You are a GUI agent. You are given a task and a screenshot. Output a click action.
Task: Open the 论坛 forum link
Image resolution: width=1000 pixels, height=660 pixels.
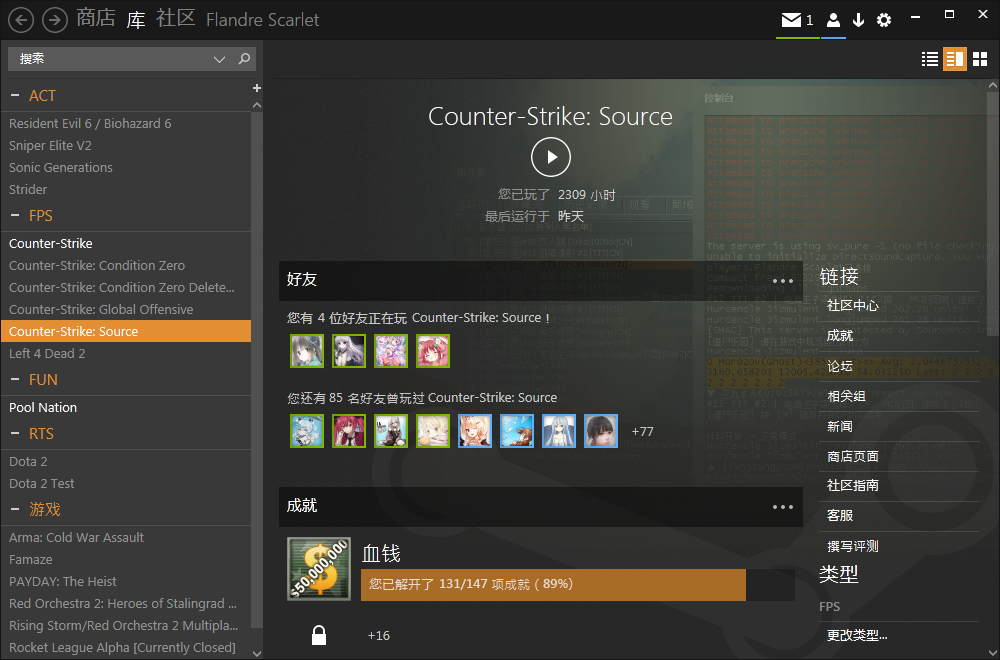(840, 366)
